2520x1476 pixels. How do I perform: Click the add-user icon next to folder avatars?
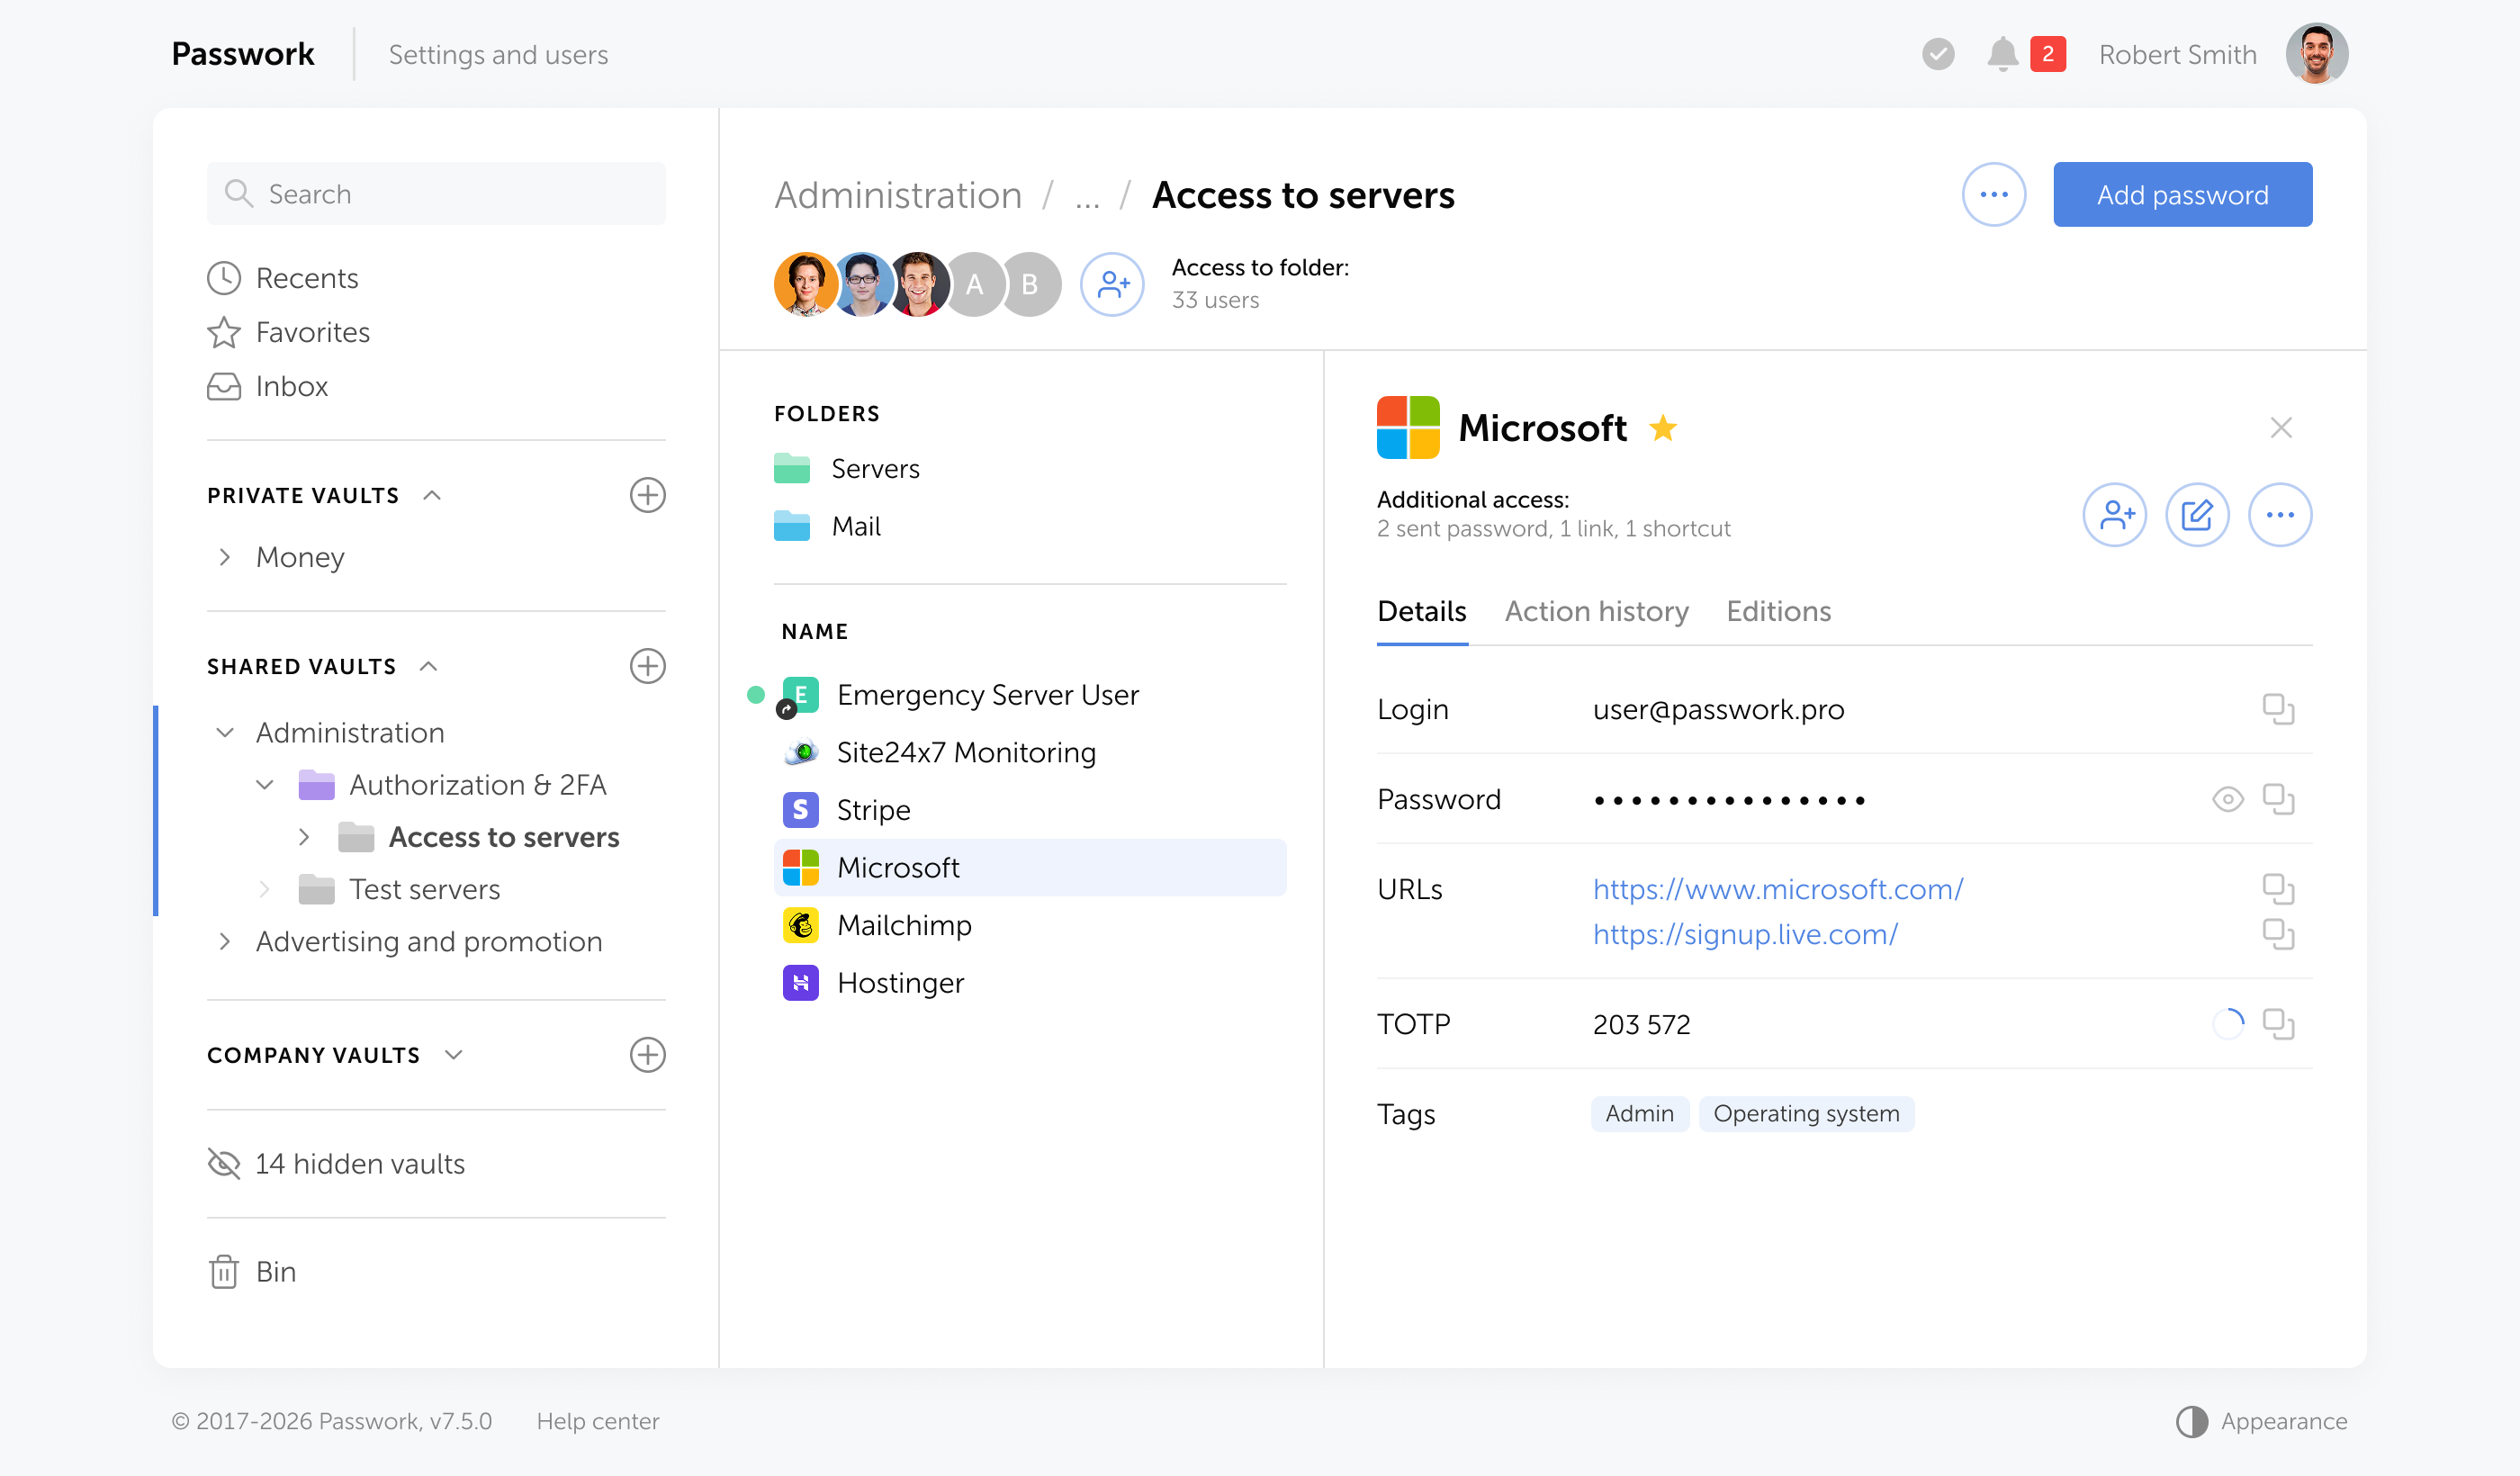[1112, 284]
